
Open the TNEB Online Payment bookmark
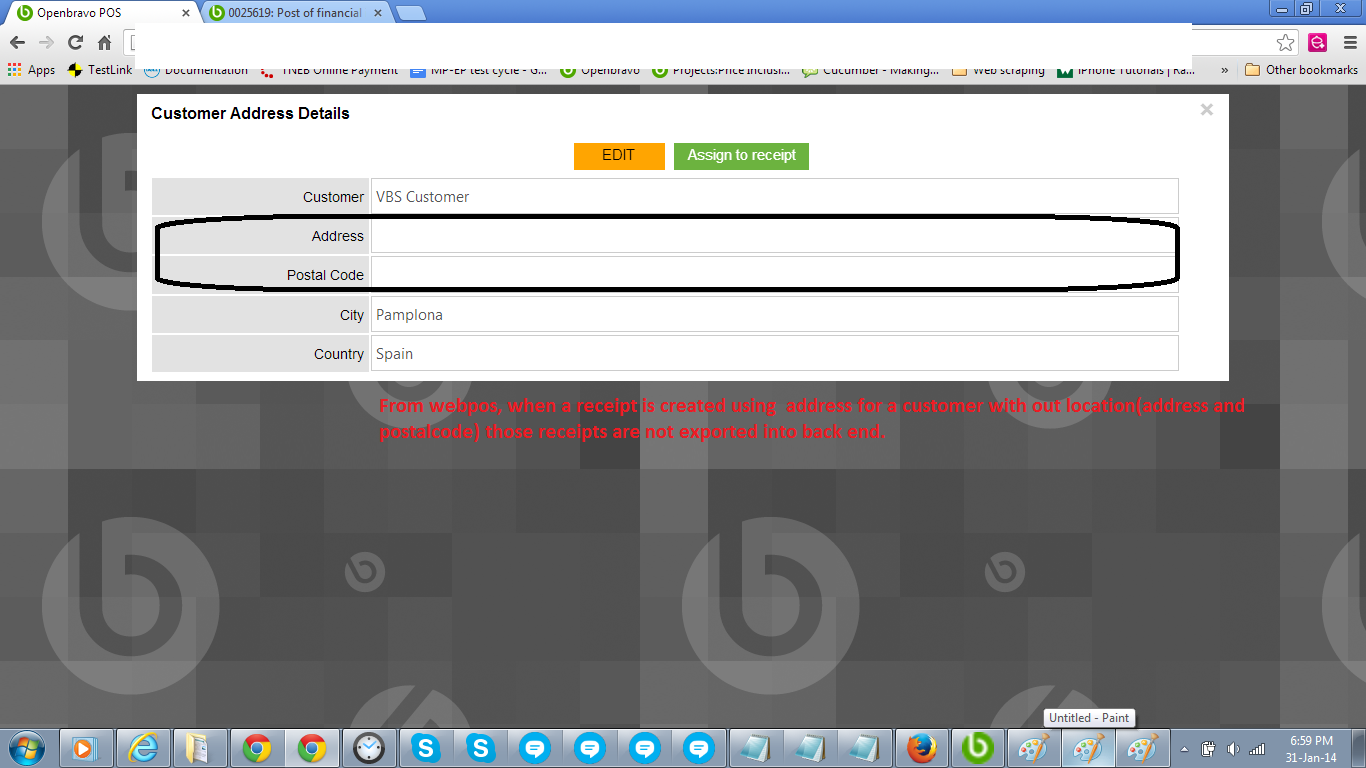tap(329, 70)
